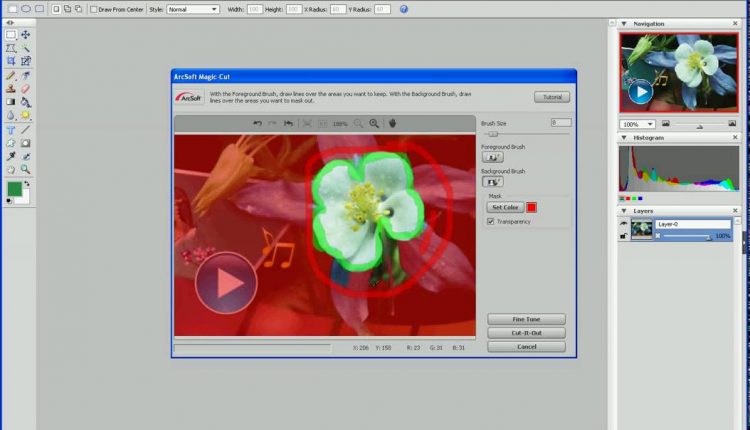The width and height of the screenshot is (750, 430).
Task: Swap foreground and background colors
Action: (x=27, y=184)
